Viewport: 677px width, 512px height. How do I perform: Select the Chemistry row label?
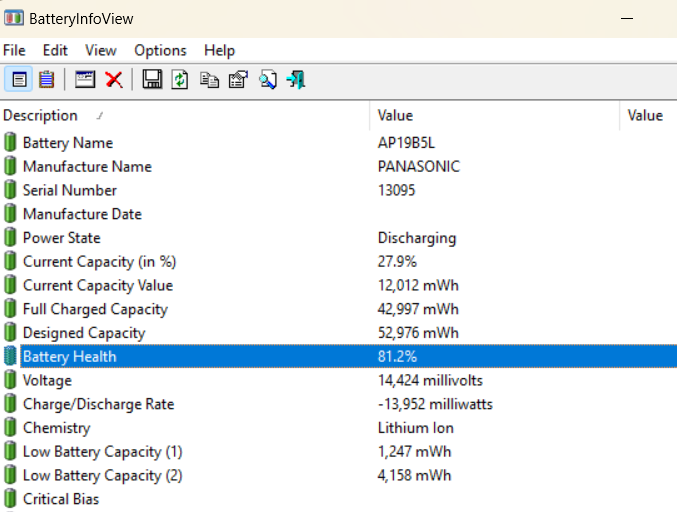point(57,428)
